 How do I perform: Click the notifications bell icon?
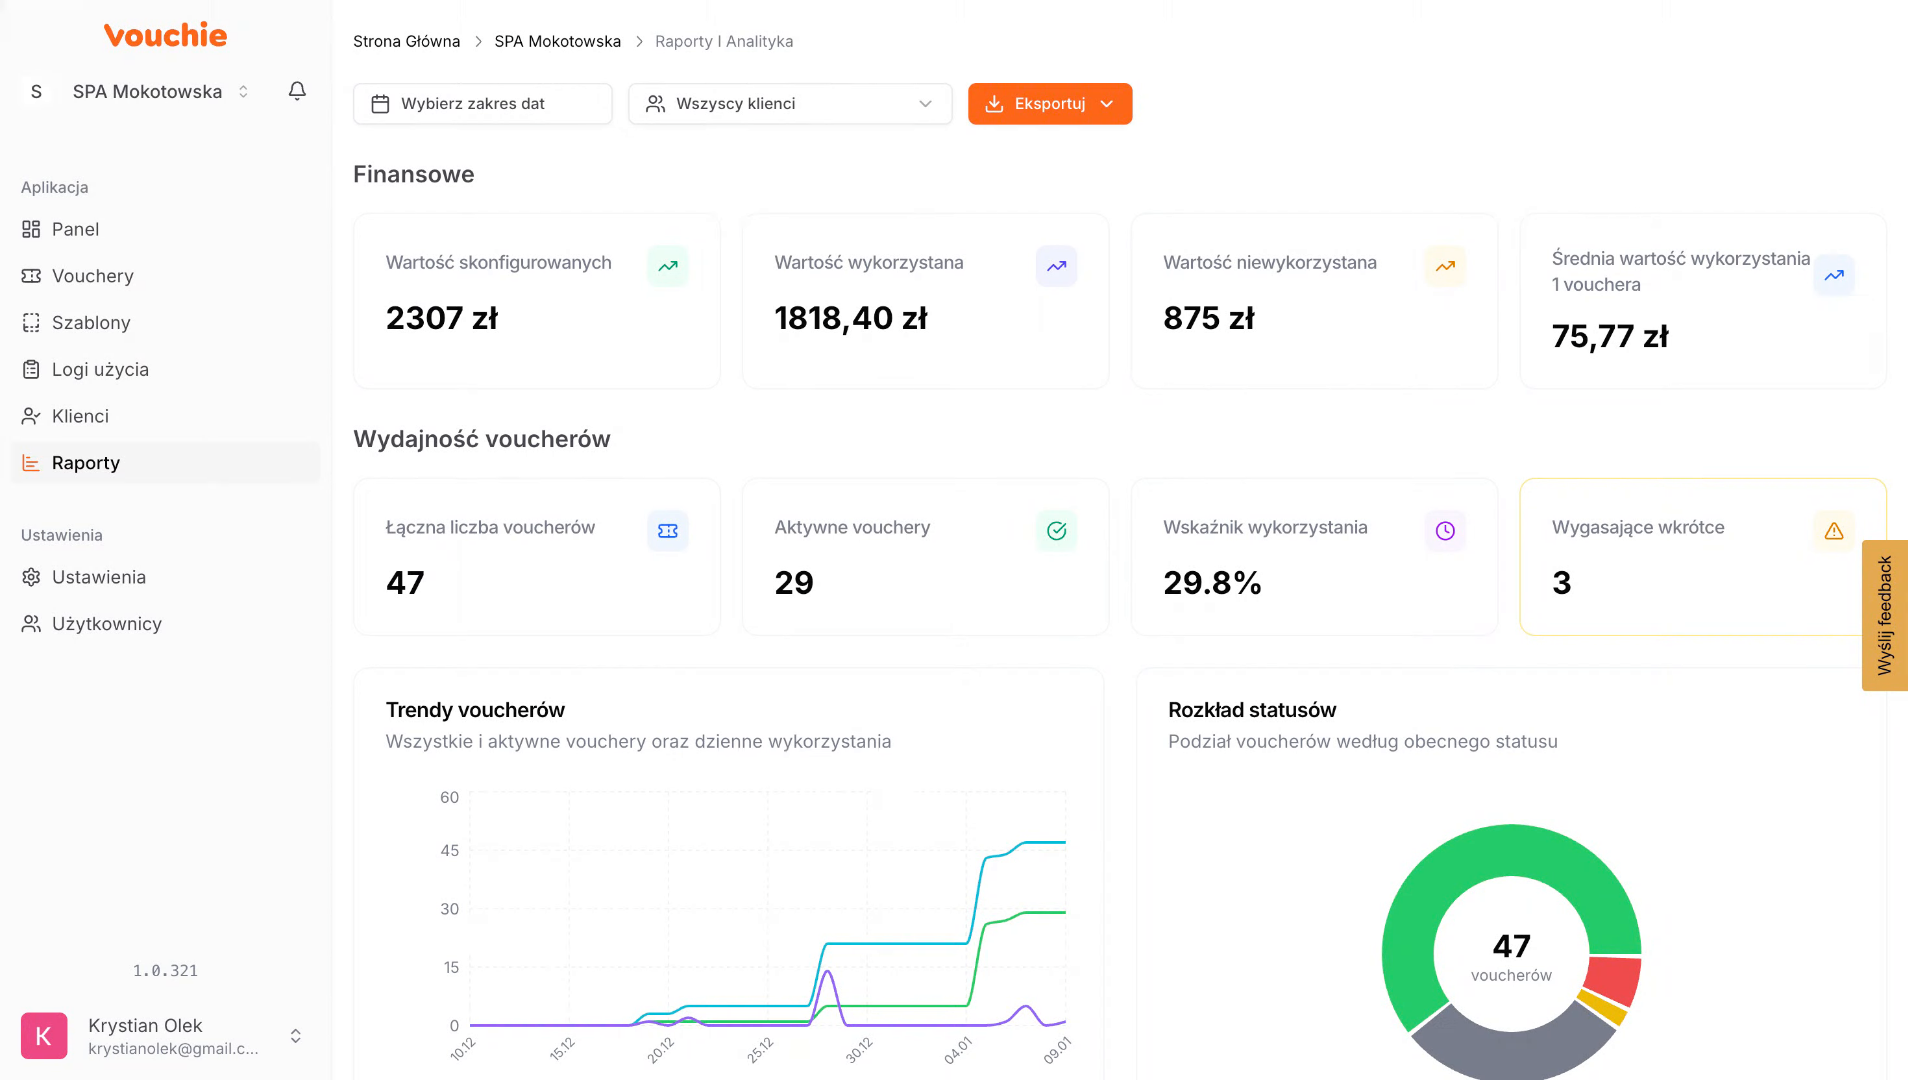click(x=297, y=91)
